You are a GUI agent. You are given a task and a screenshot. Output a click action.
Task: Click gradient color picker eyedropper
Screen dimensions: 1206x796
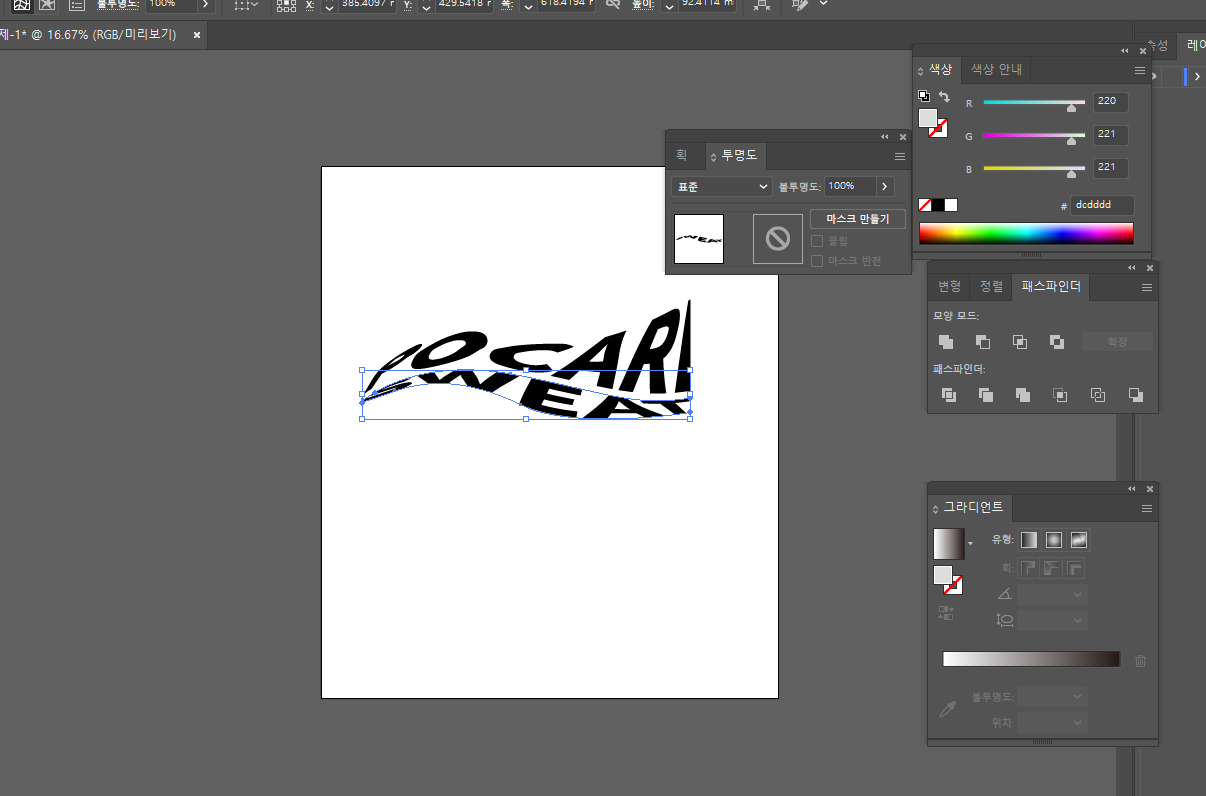point(946,709)
